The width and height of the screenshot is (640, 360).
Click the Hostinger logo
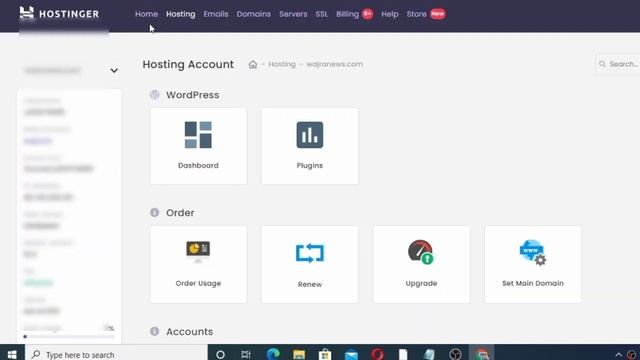(59, 13)
